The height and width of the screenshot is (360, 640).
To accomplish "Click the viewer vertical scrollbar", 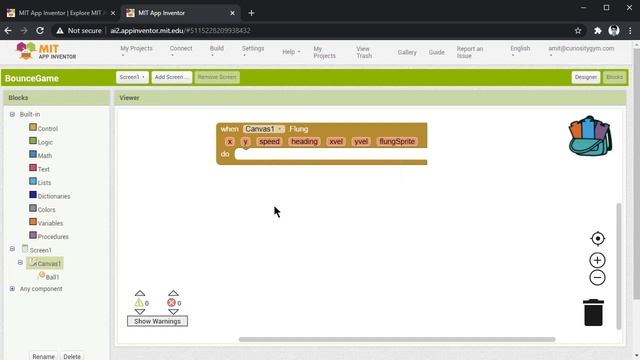I will [619, 266].
